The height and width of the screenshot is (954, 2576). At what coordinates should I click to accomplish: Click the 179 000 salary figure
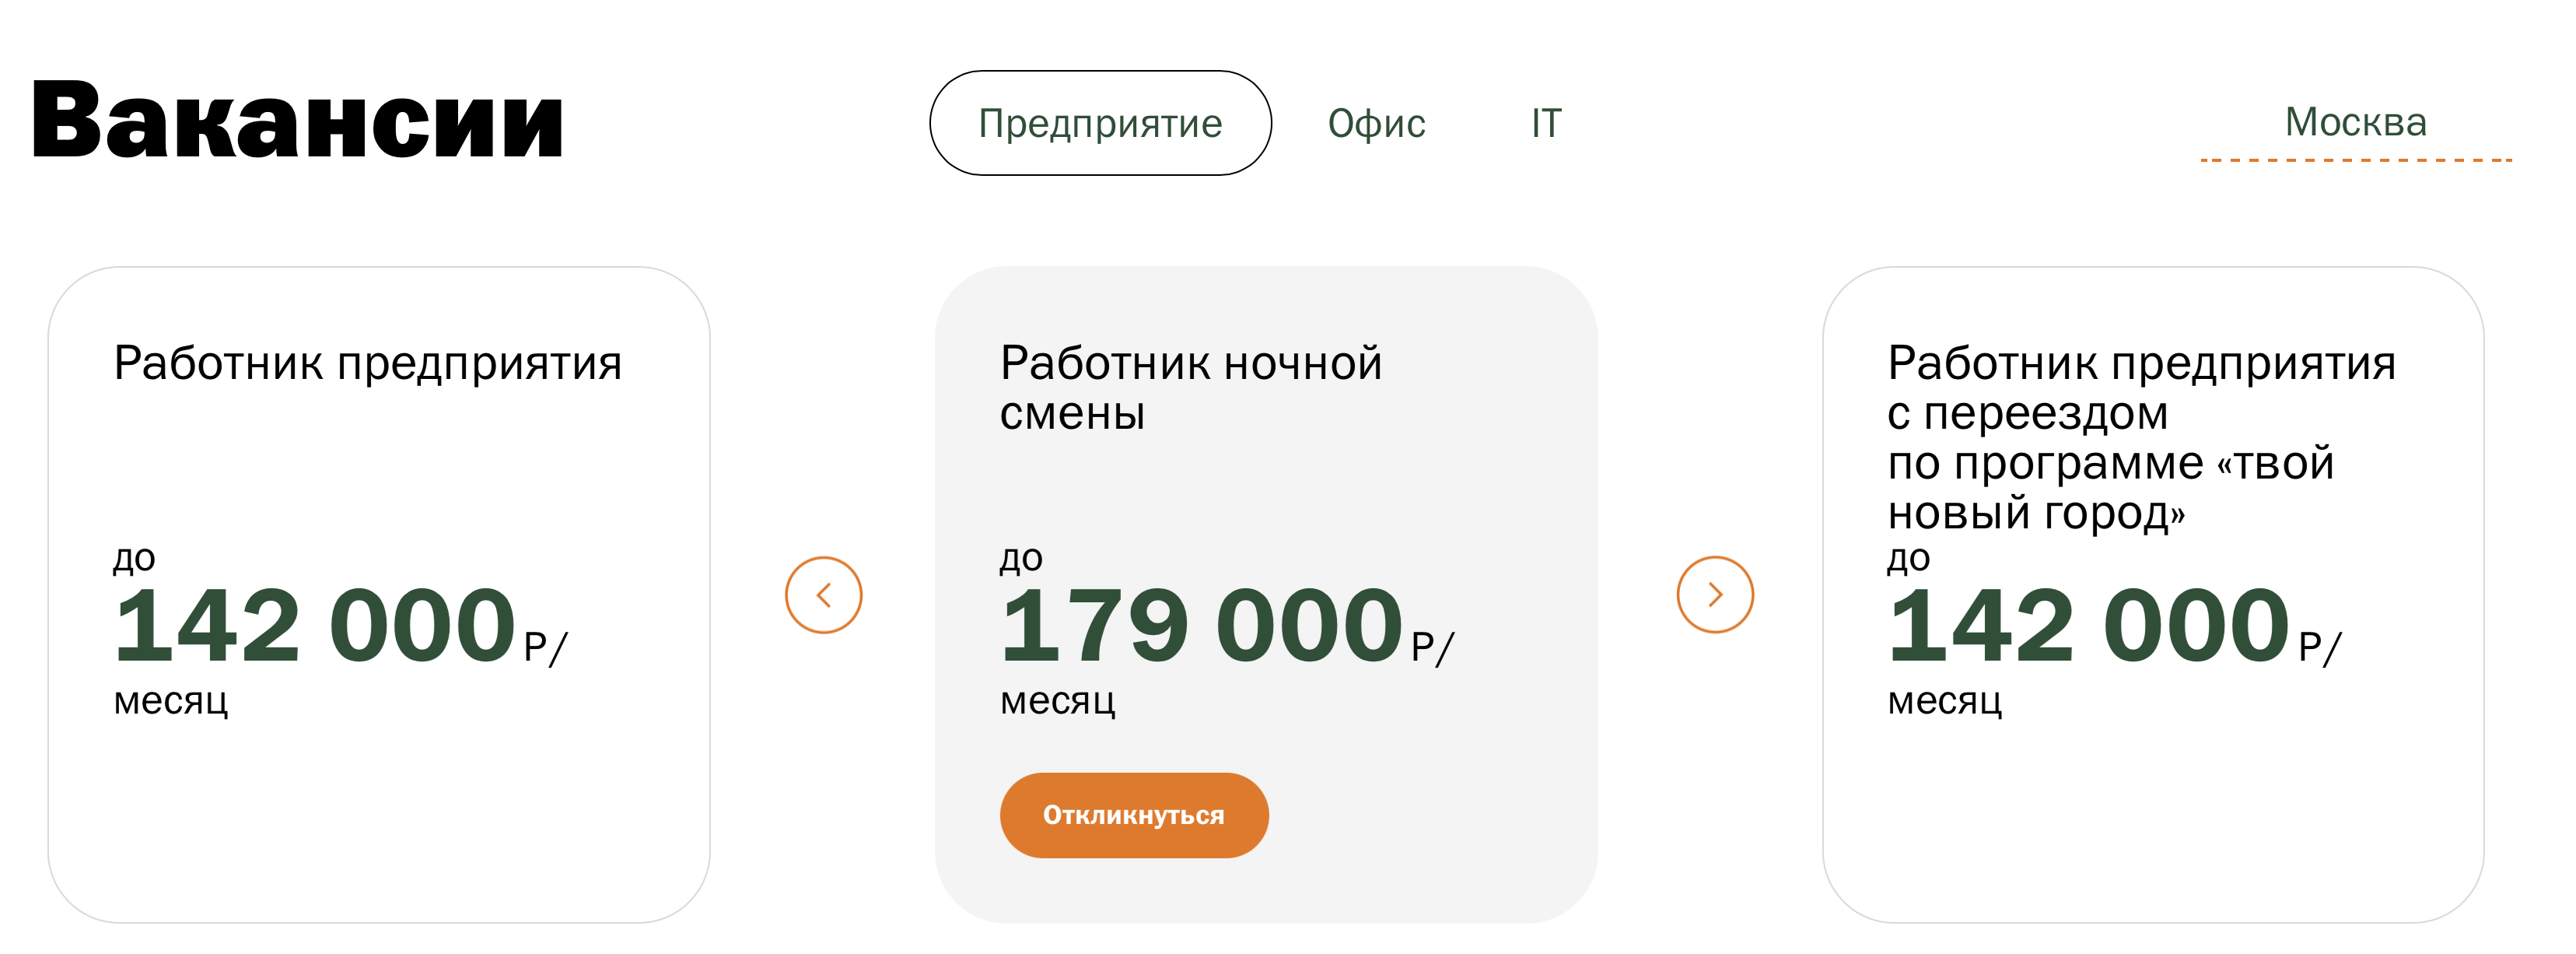pyautogui.click(x=1201, y=626)
